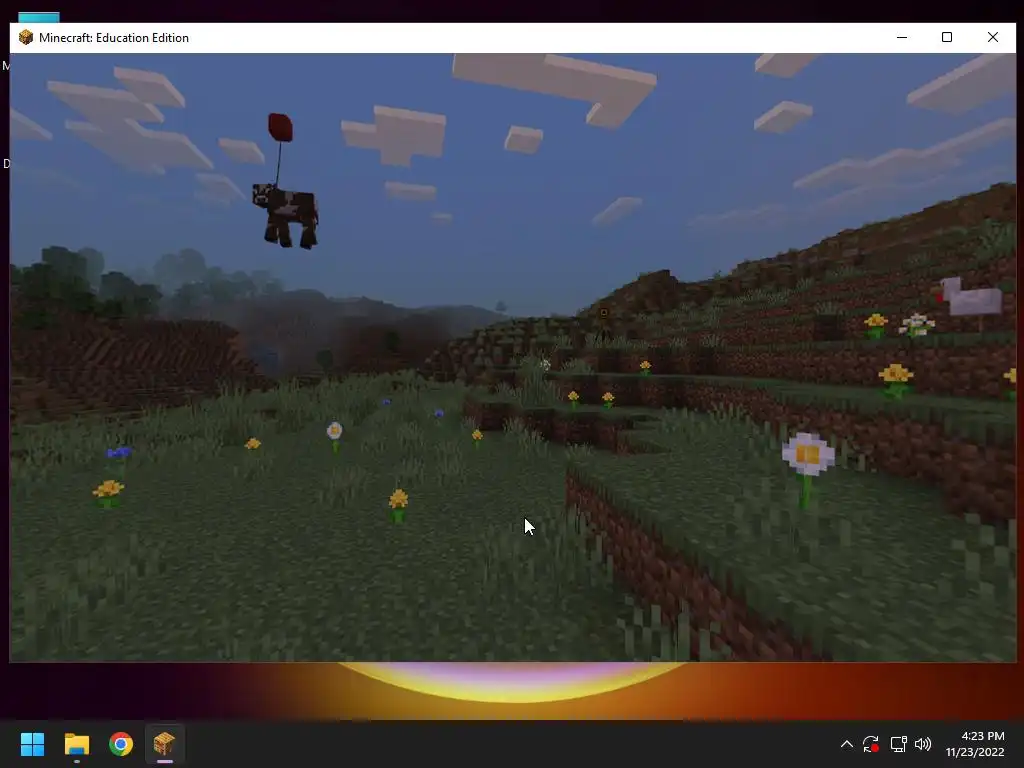Image resolution: width=1024 pixels, height=768 pixels.
Task: Close the Minecraft: Education Edition window
Action: (993, 37)
